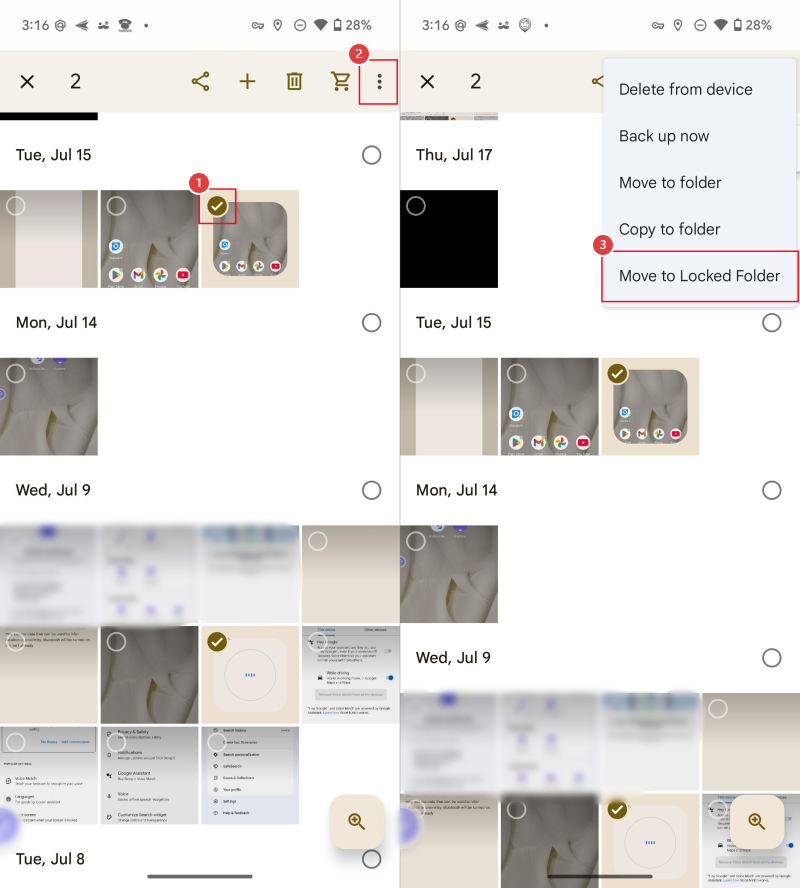800x888 pixels.
Task: Exit selection mode with the X
Action: (27, 81)
